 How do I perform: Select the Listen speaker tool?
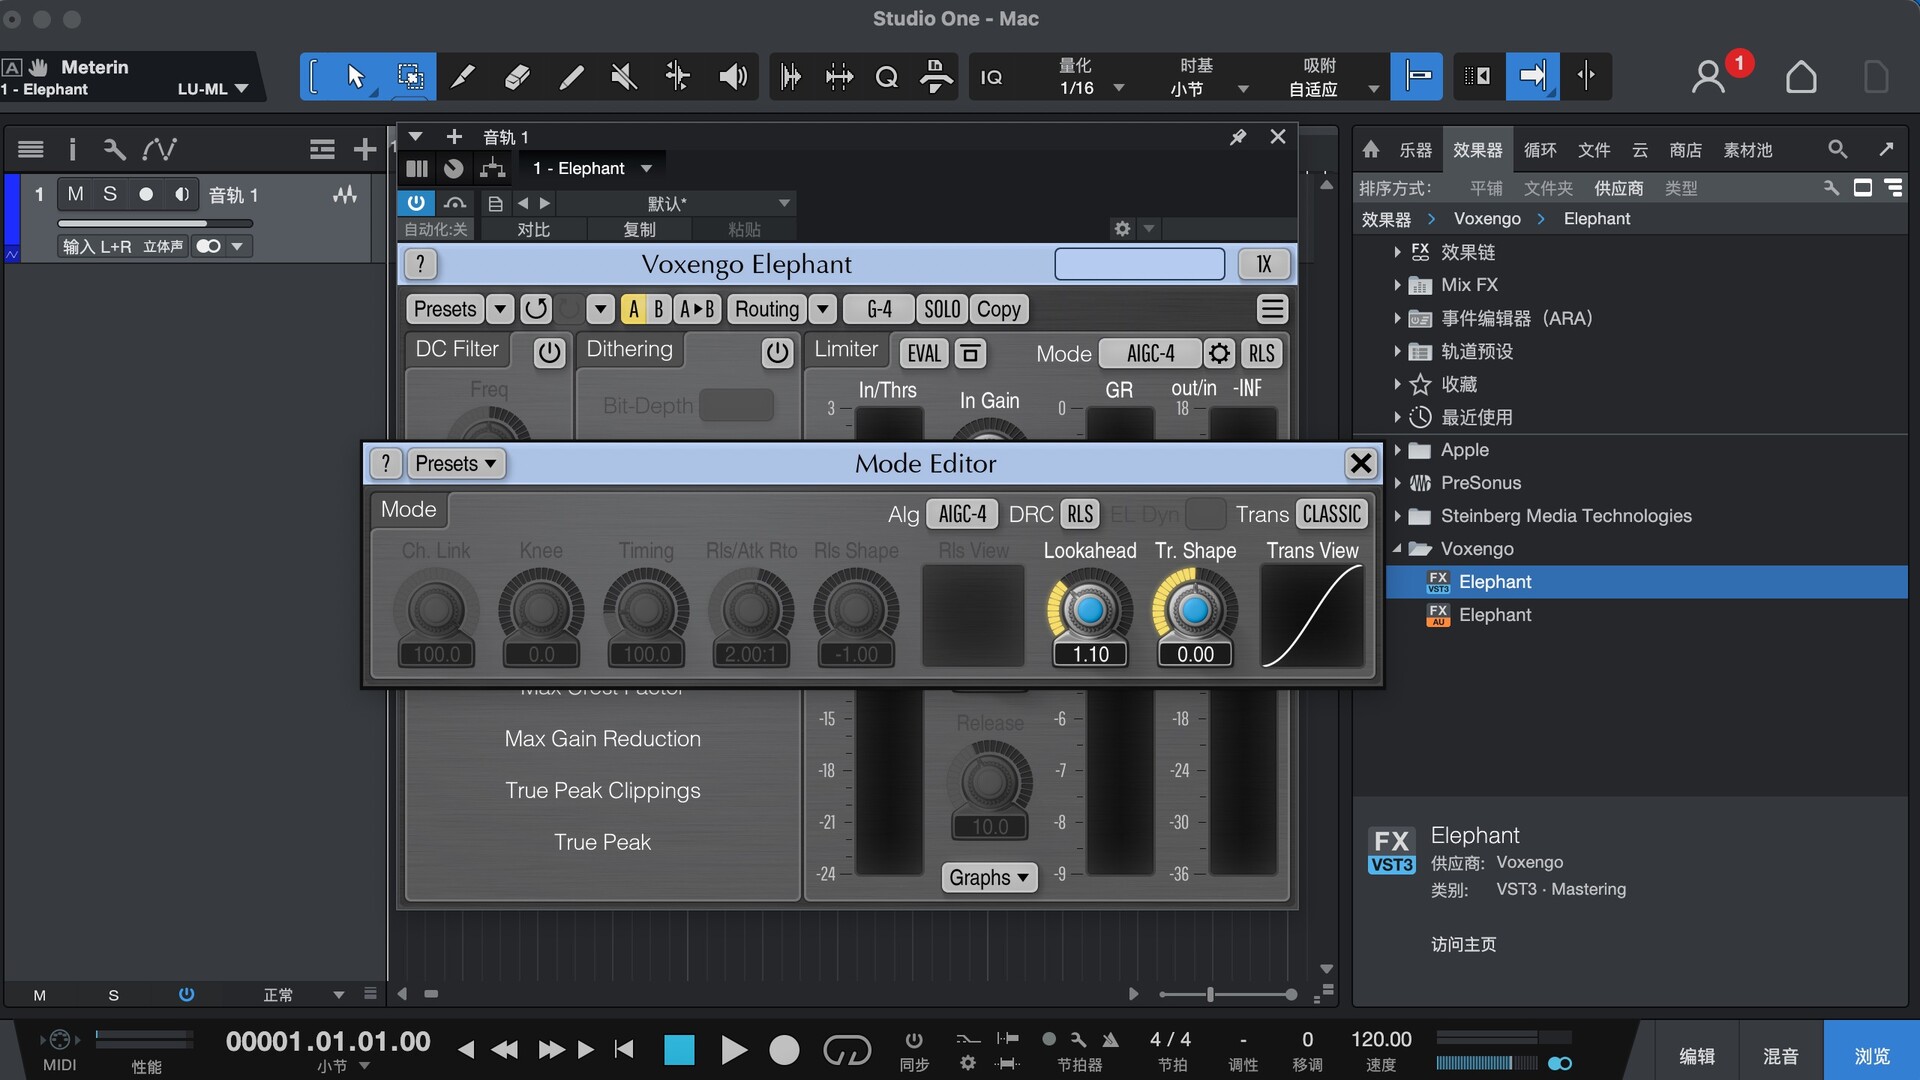[x=733, y=77]
